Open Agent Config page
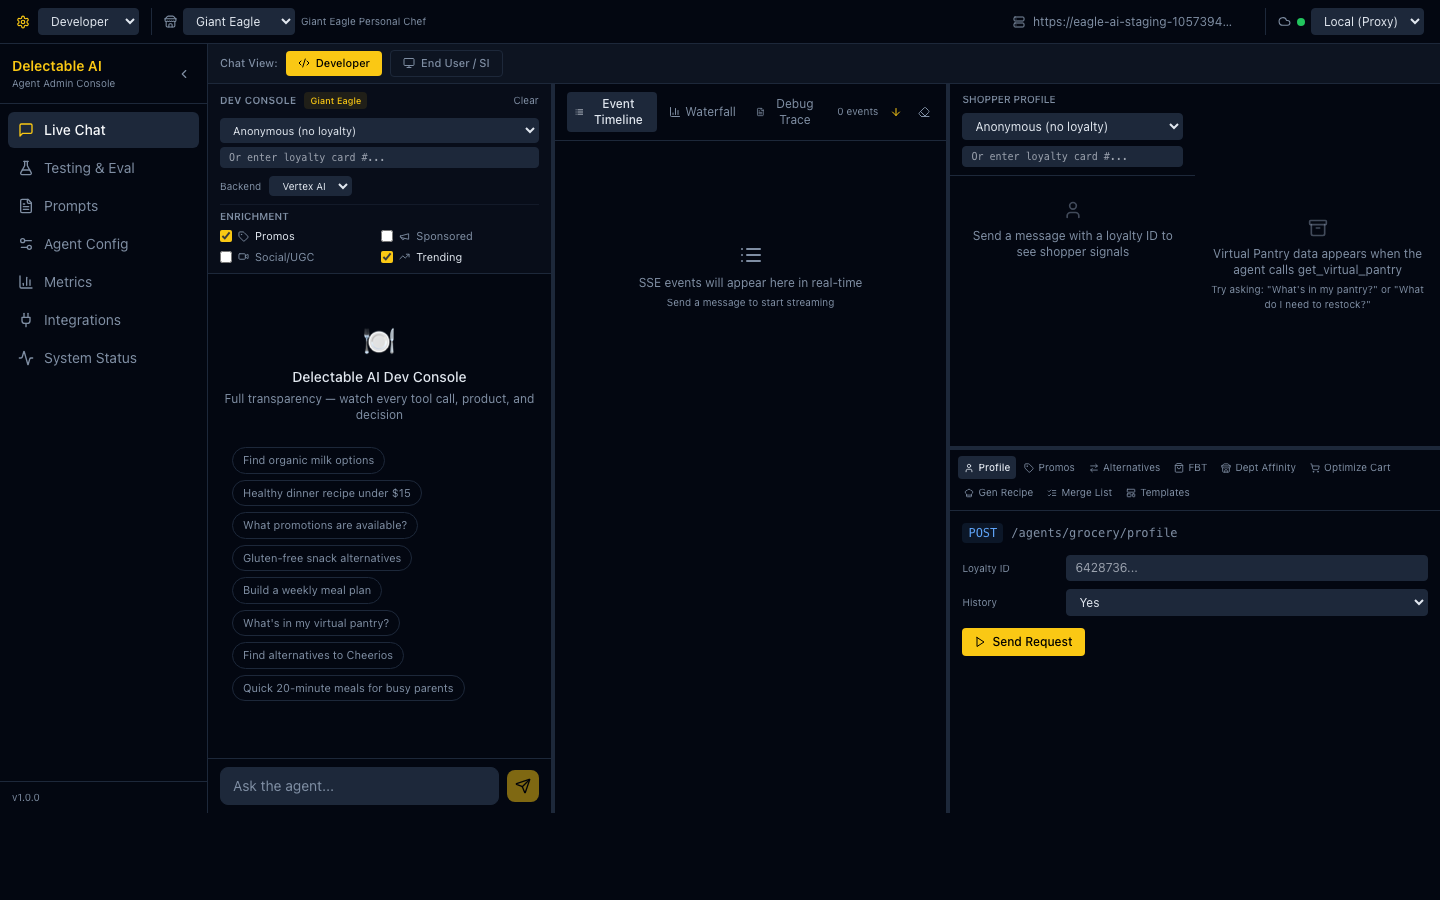 pyautogui.click(x=103, y=244)
